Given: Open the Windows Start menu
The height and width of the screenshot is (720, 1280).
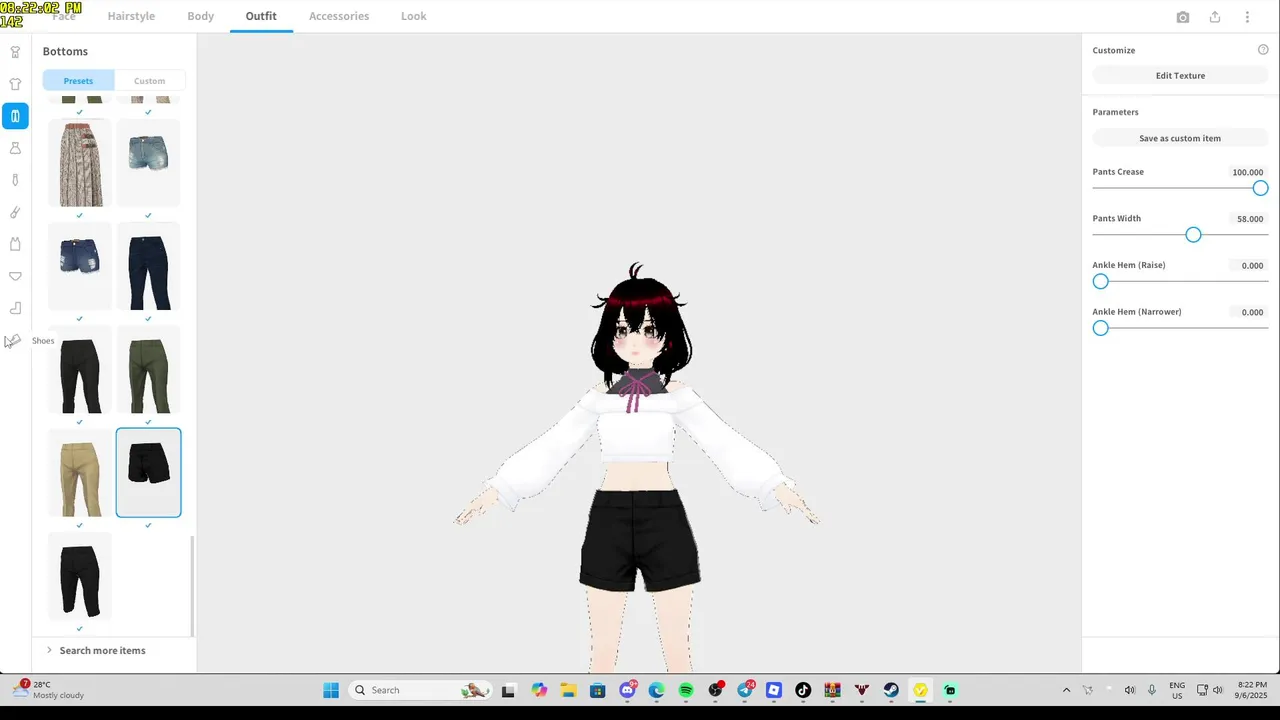Looking at the screenshot, I should click(x=331, y=690).
